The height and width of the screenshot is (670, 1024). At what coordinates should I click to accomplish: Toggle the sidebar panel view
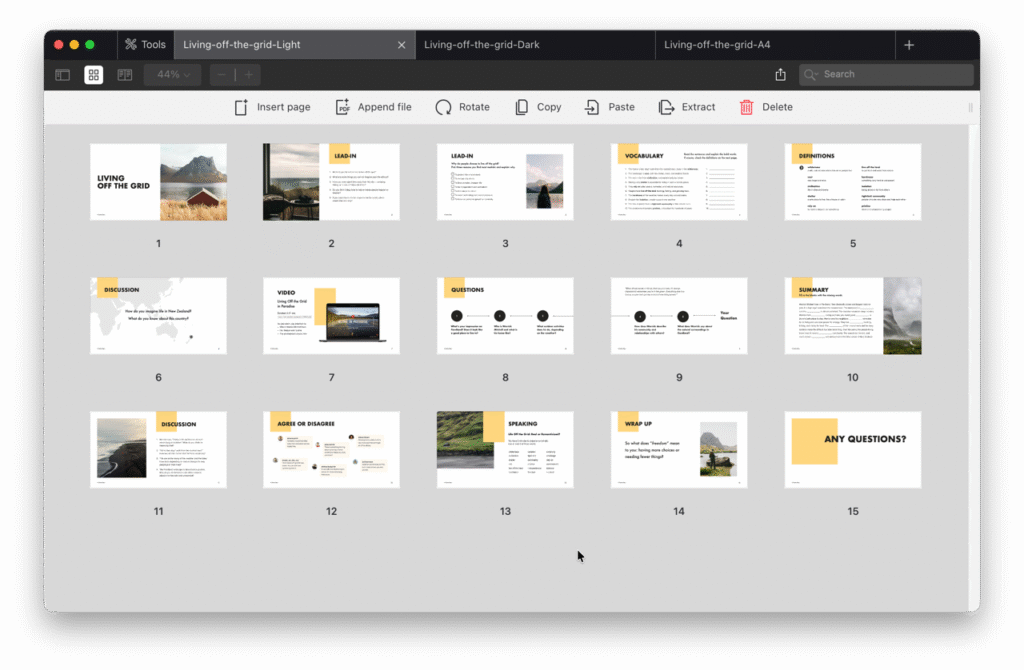coord(62,74)
